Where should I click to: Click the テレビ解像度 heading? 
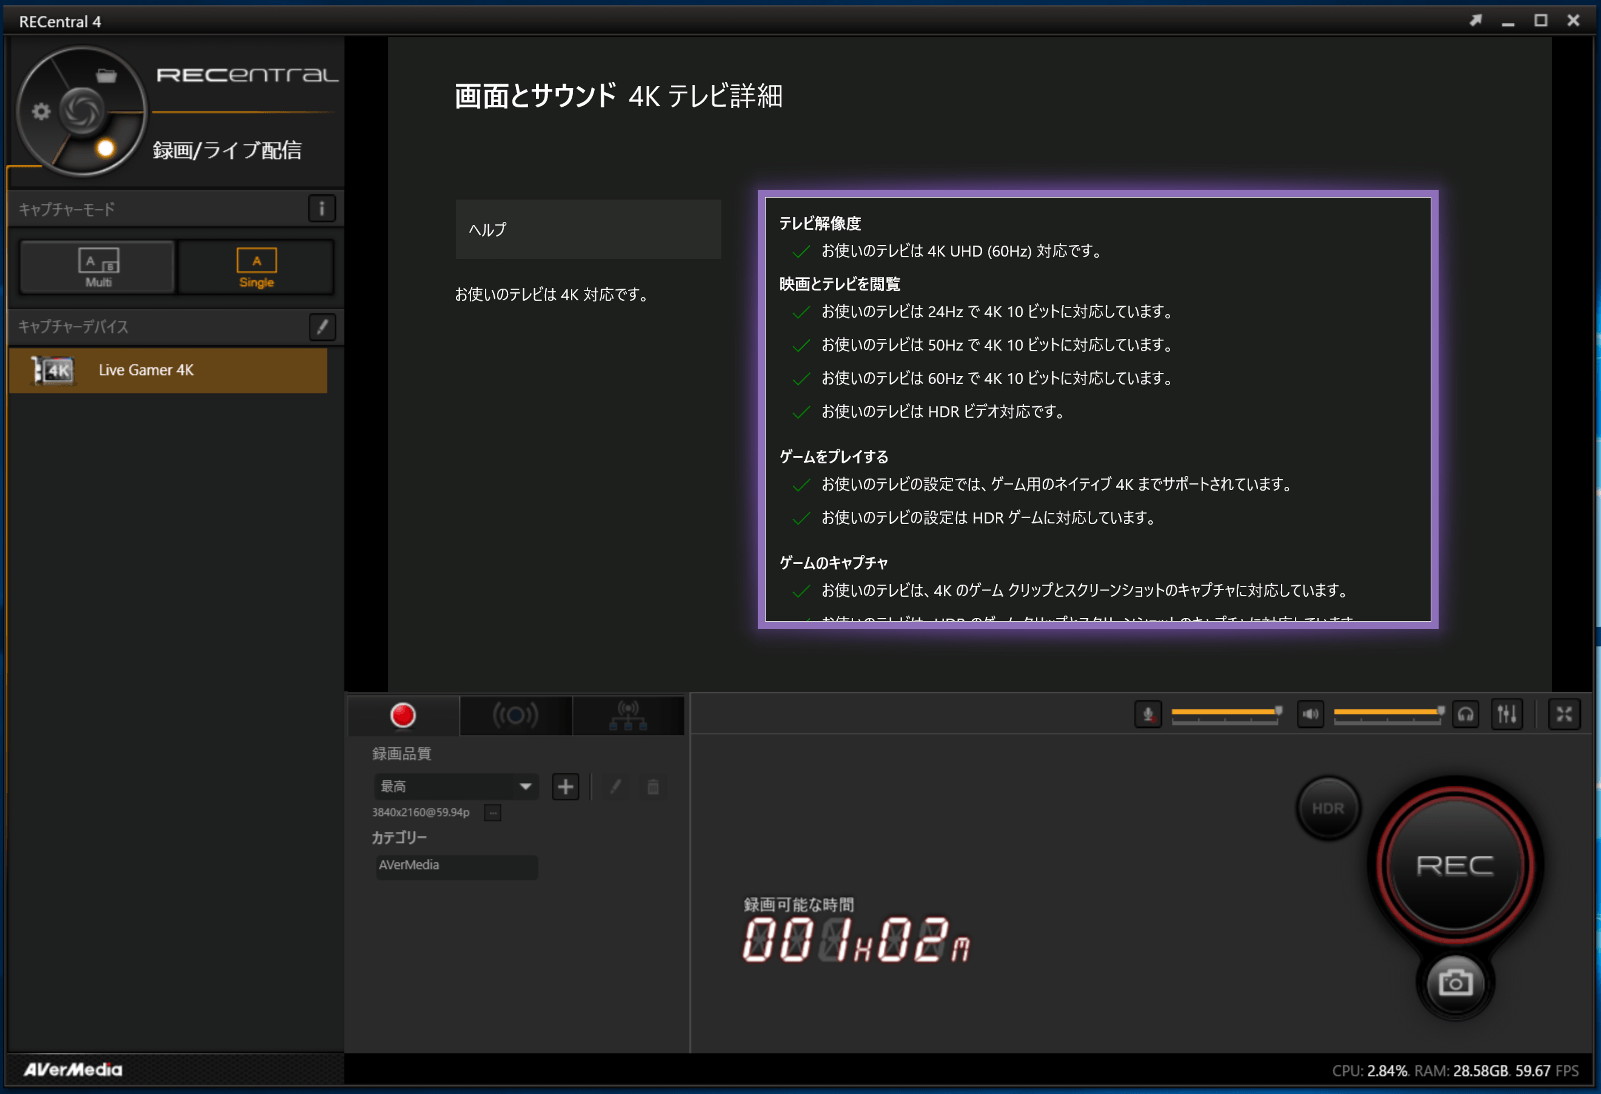coord(820,223)
